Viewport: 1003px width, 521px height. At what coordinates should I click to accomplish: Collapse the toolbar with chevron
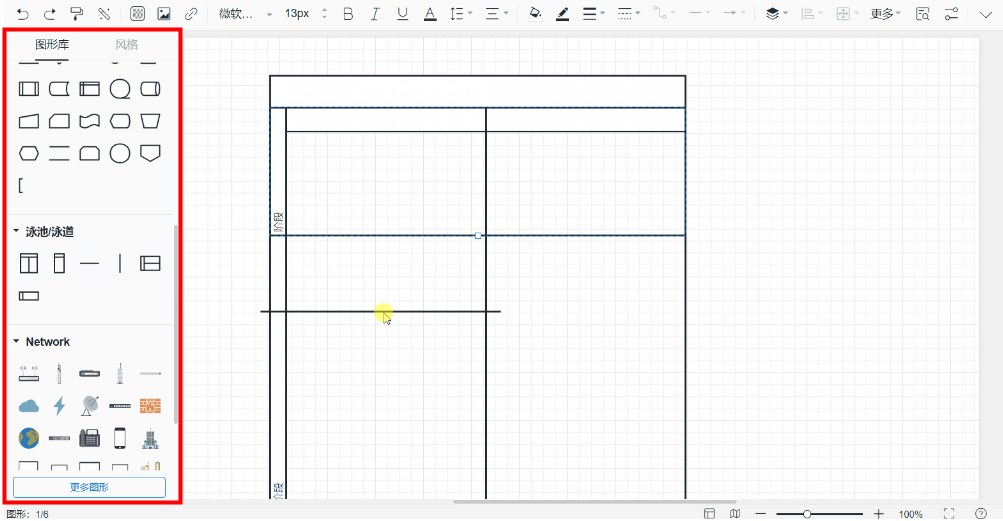(985, 14)
